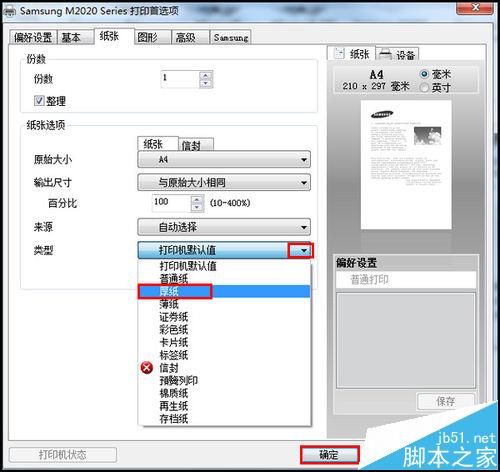Screen dimensions: 500x472
Task: Choose 存档纸 from the type list
Action: click(224, 419)
